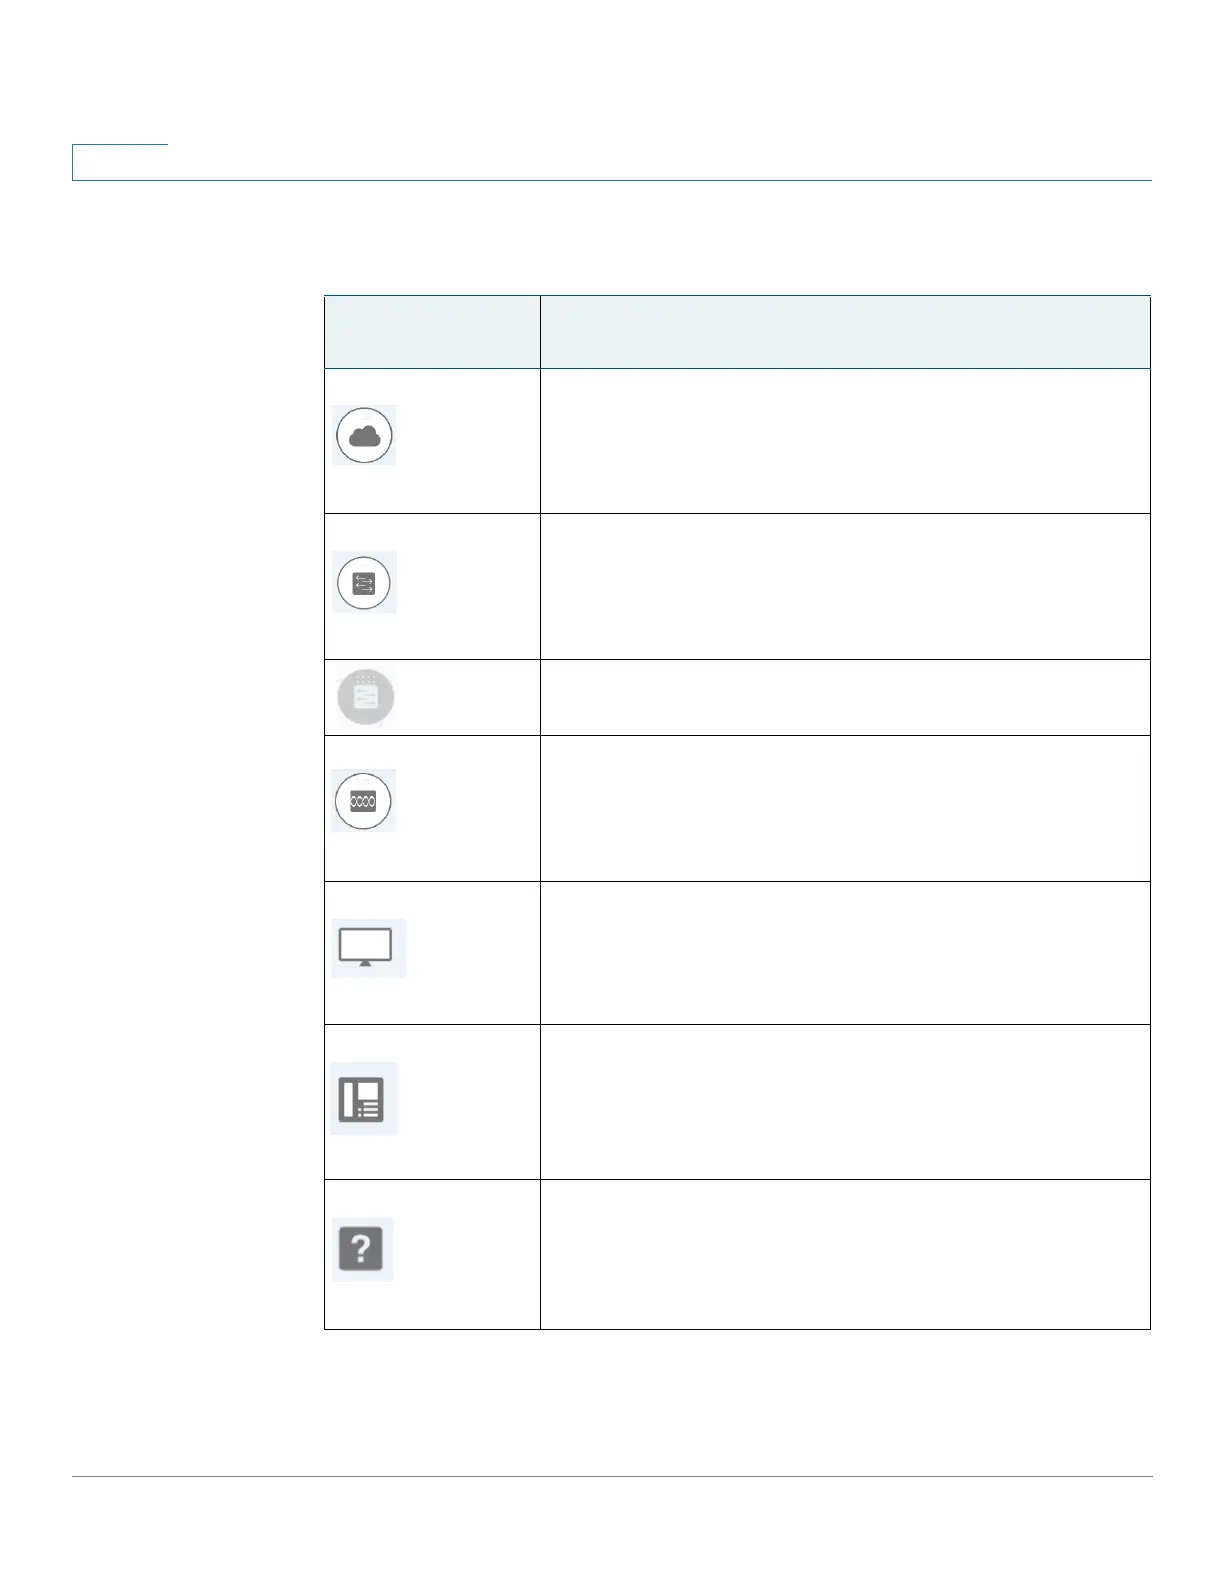This screenshot has width=1224, height=1584.
Task: Click the blank cell beside the greyed-out icon
Action: click(845, 697)
